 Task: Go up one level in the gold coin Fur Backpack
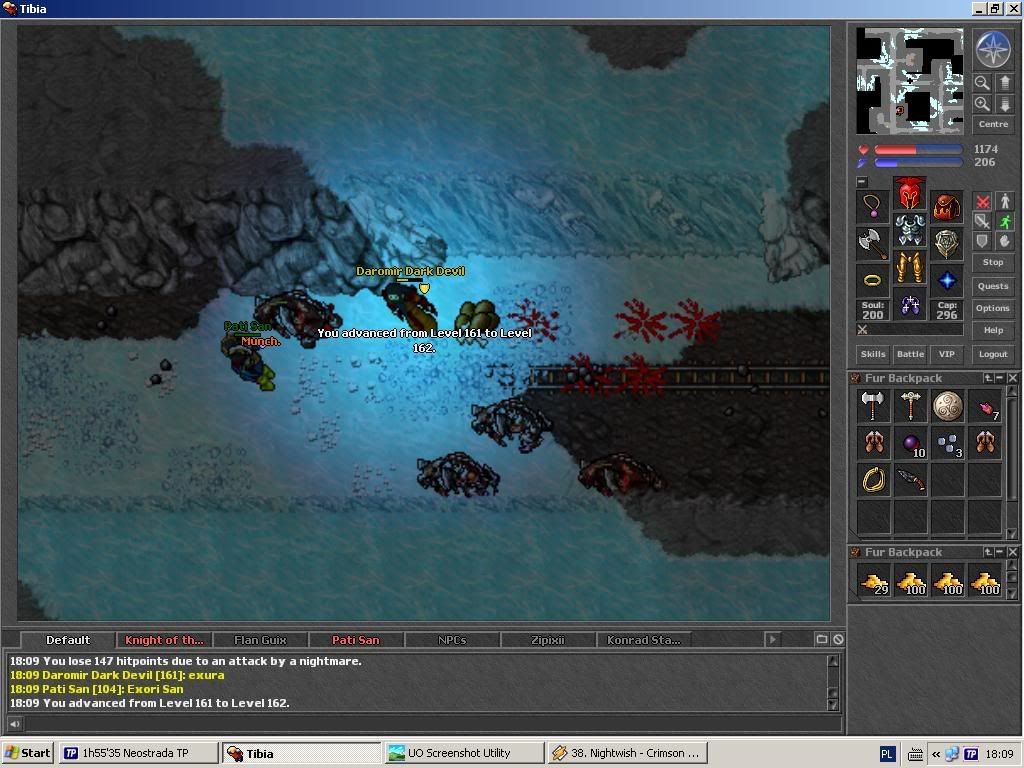(x=988, y=552)
